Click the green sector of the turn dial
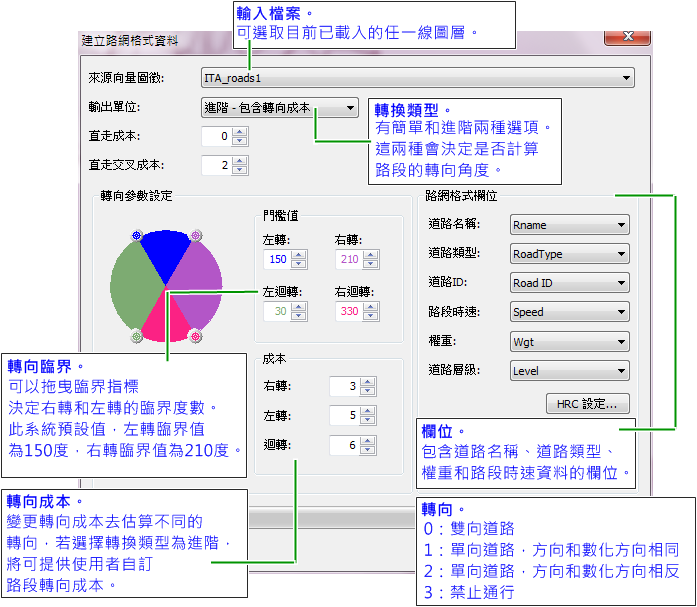 coord(133,287)
